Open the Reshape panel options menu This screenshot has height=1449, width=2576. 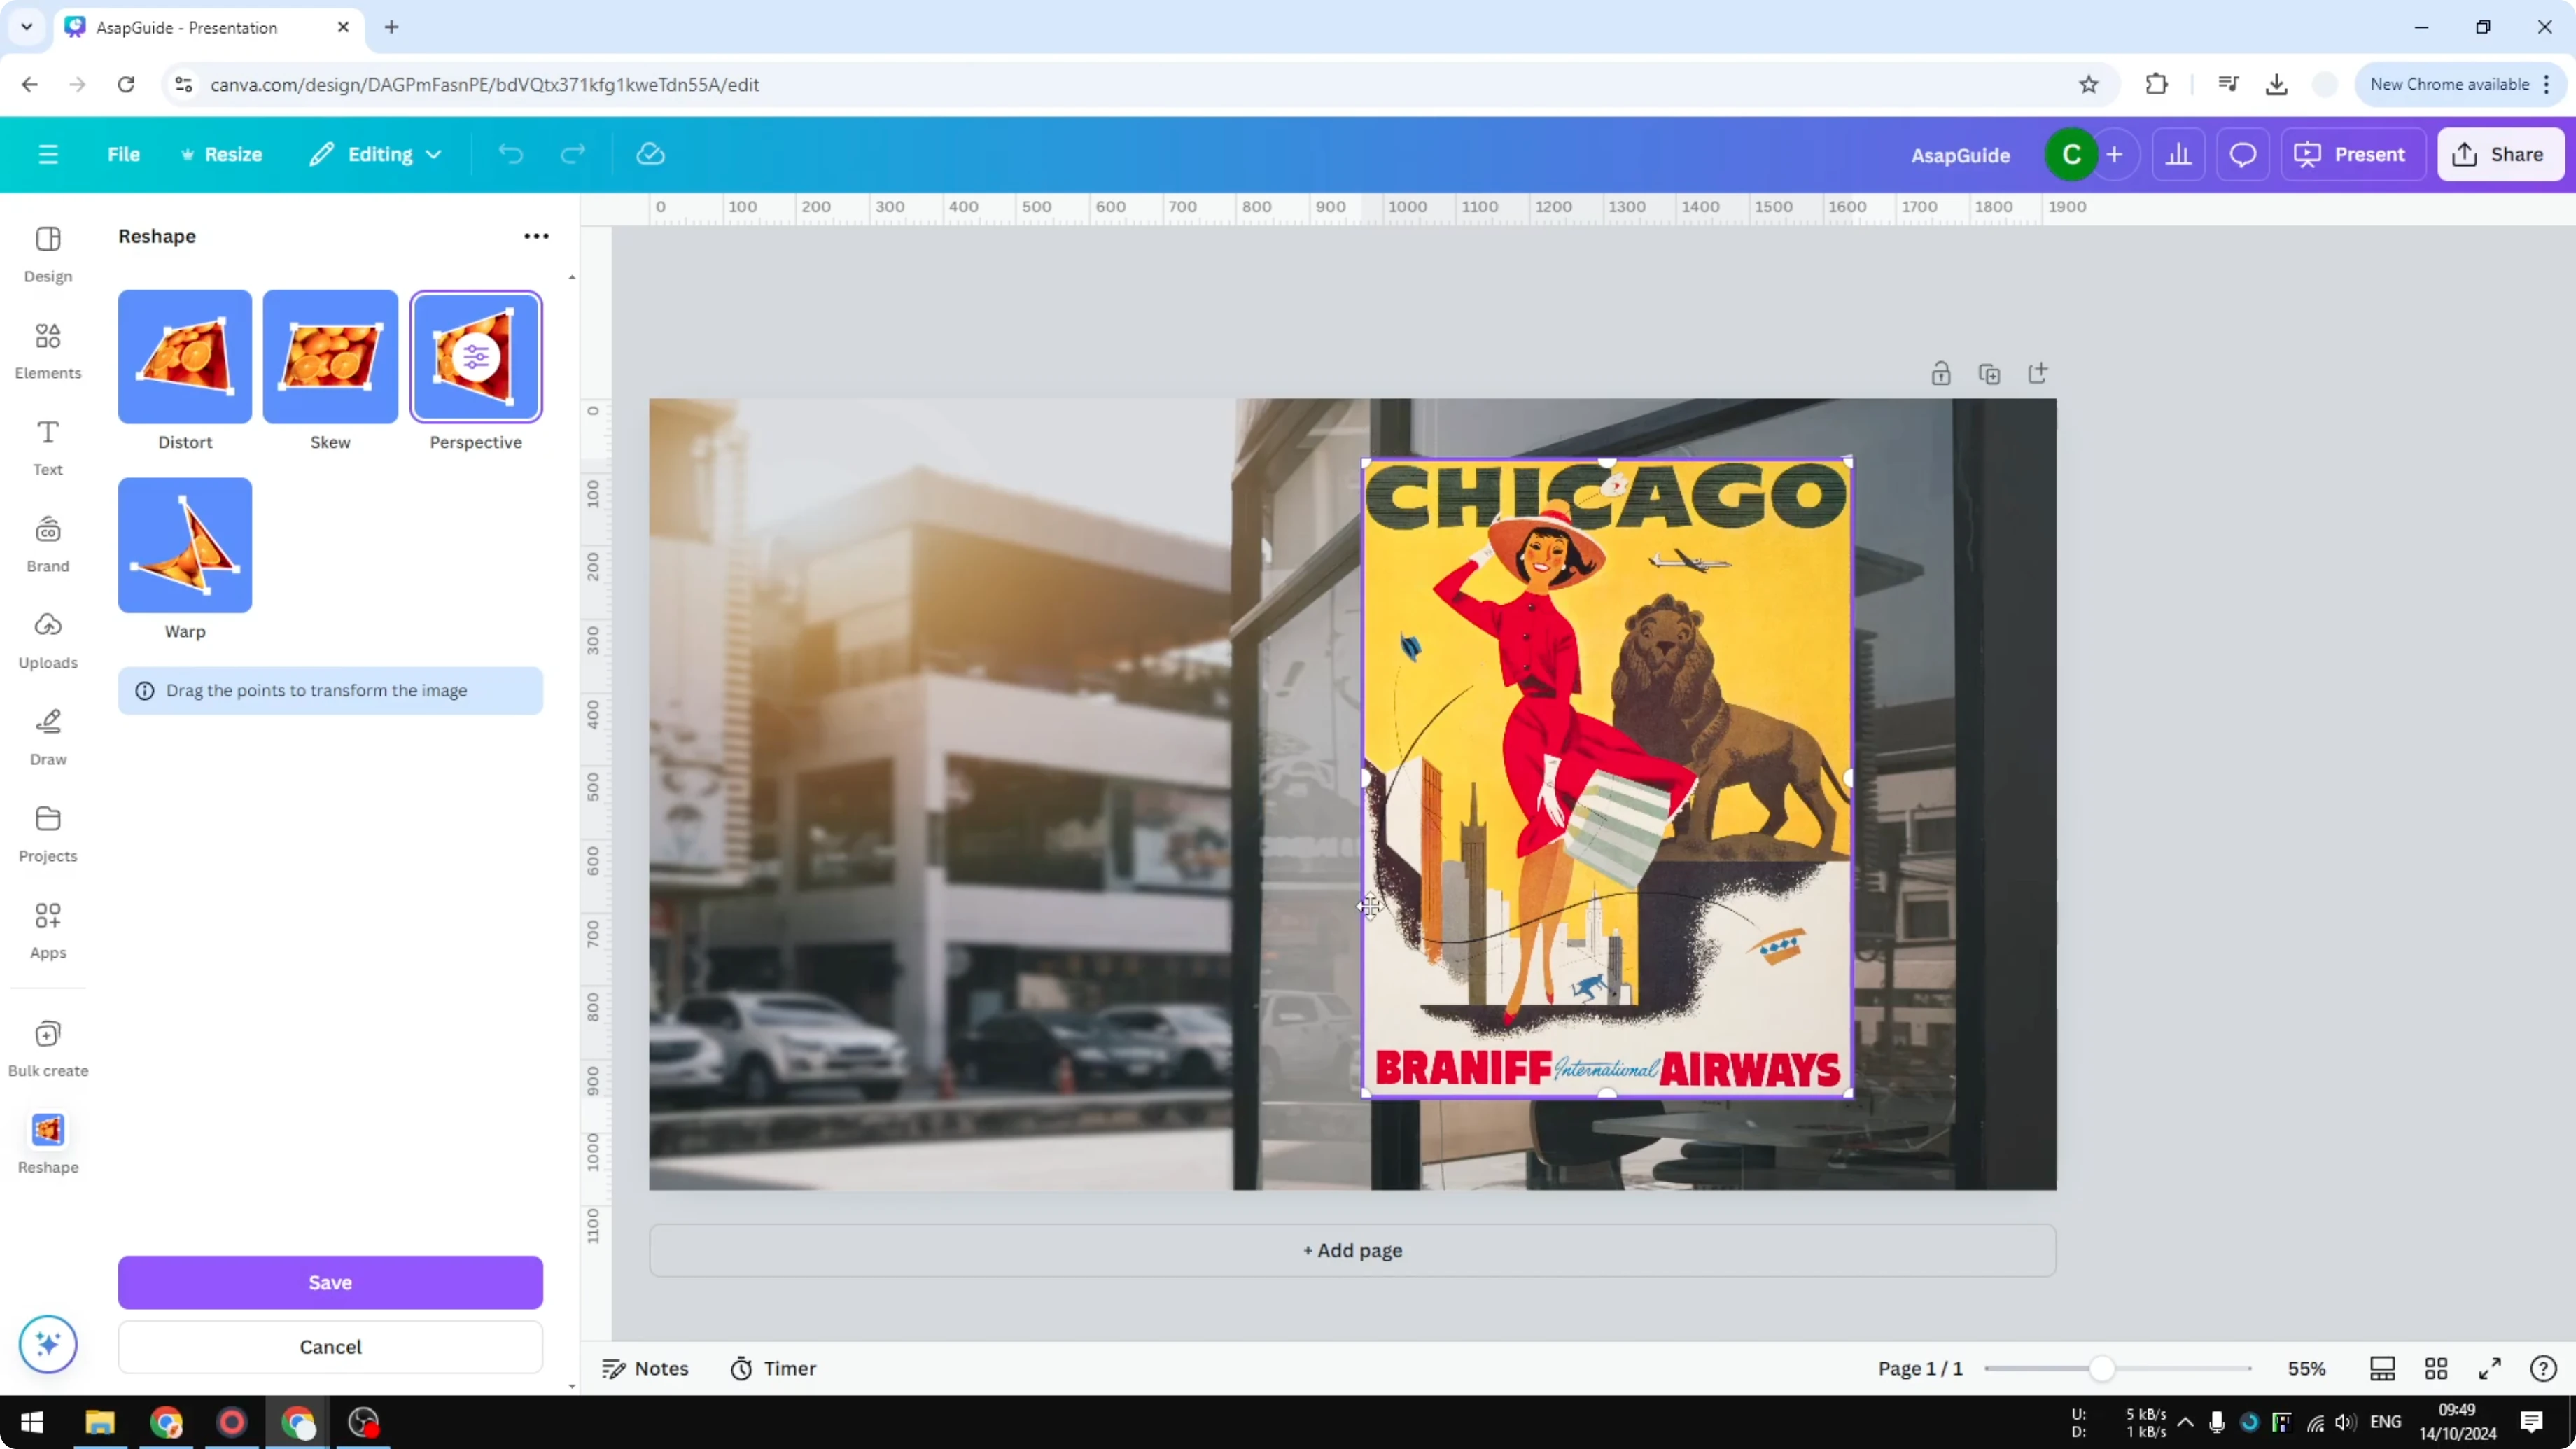click(536, 236)
